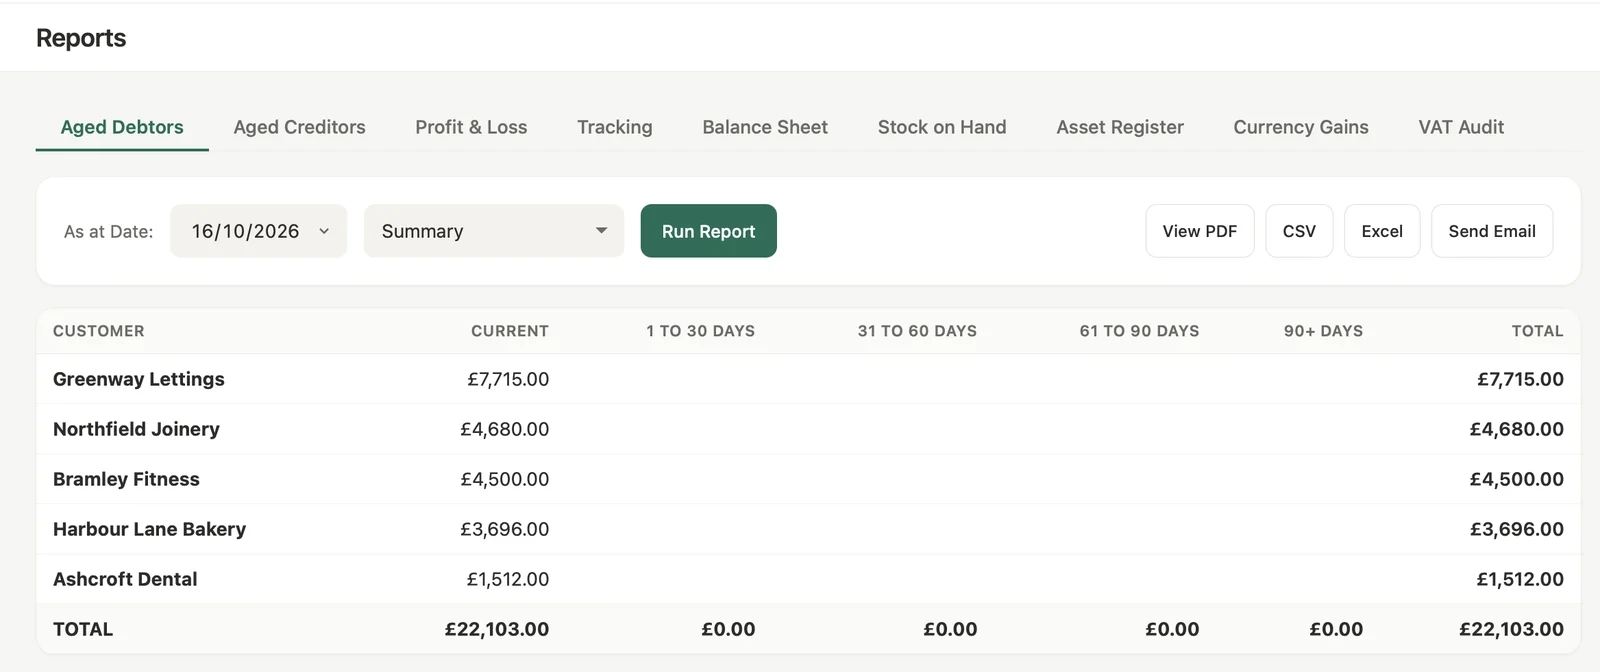Select the VAT Audit tab

tap(1461, 127)
